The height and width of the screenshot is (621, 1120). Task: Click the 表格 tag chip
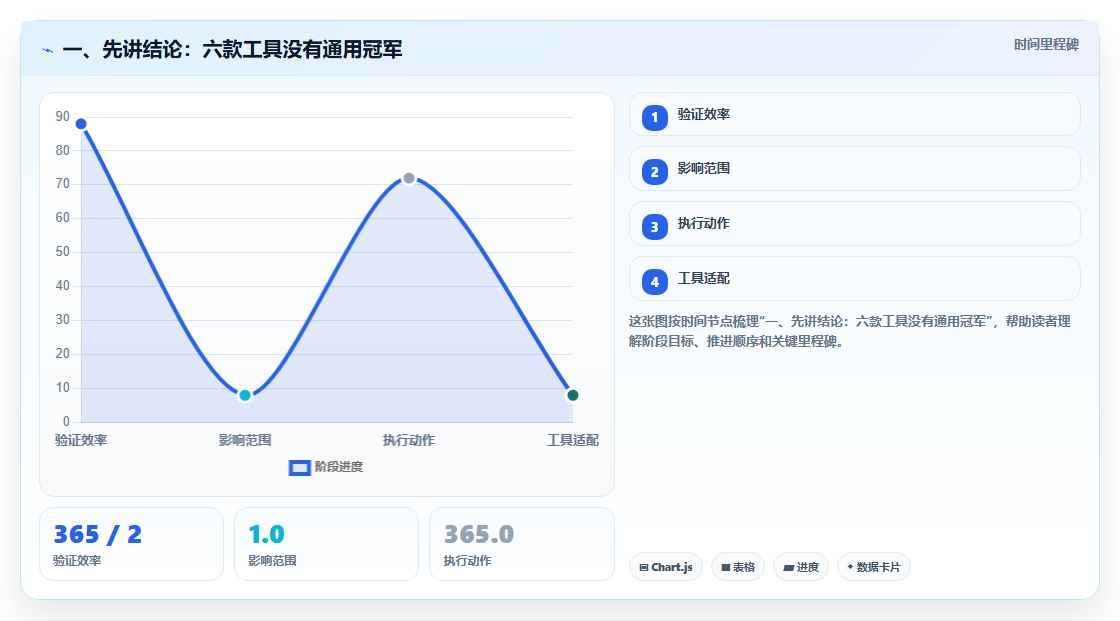point(738,567)
